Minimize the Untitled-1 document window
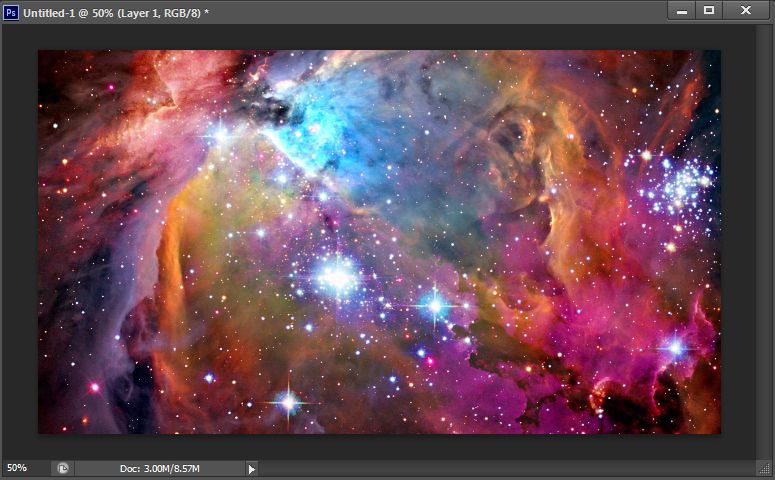The width and height of the screenshot is (775, 480). (x=682, y=10)
